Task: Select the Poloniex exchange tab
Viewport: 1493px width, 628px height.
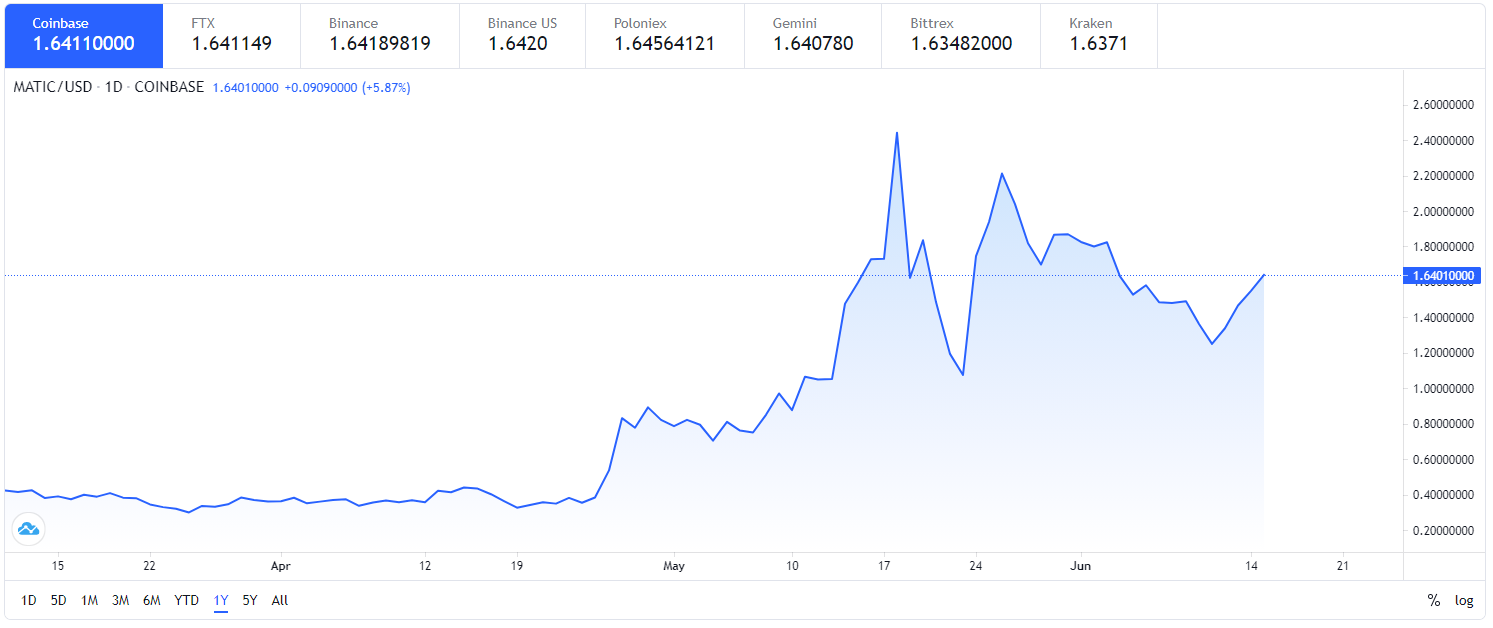Action: [665, 35]
